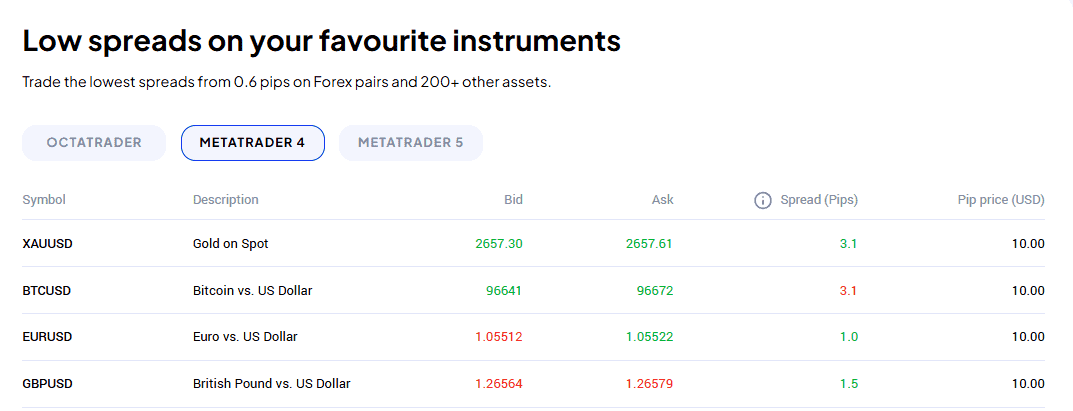
Task: Open the MetaTrader 5 tab
Action: (410, 143)
